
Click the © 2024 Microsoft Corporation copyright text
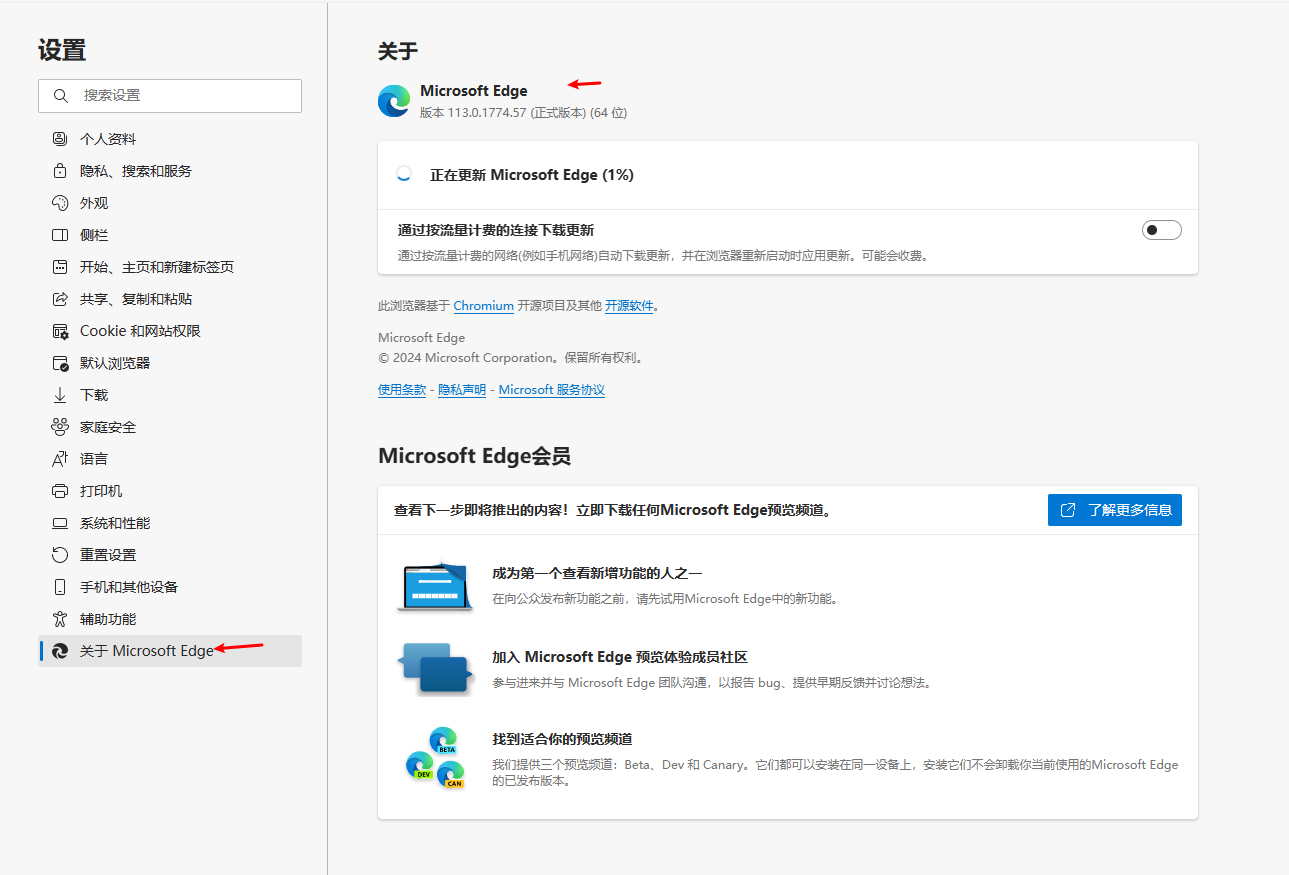pos(511,358)
